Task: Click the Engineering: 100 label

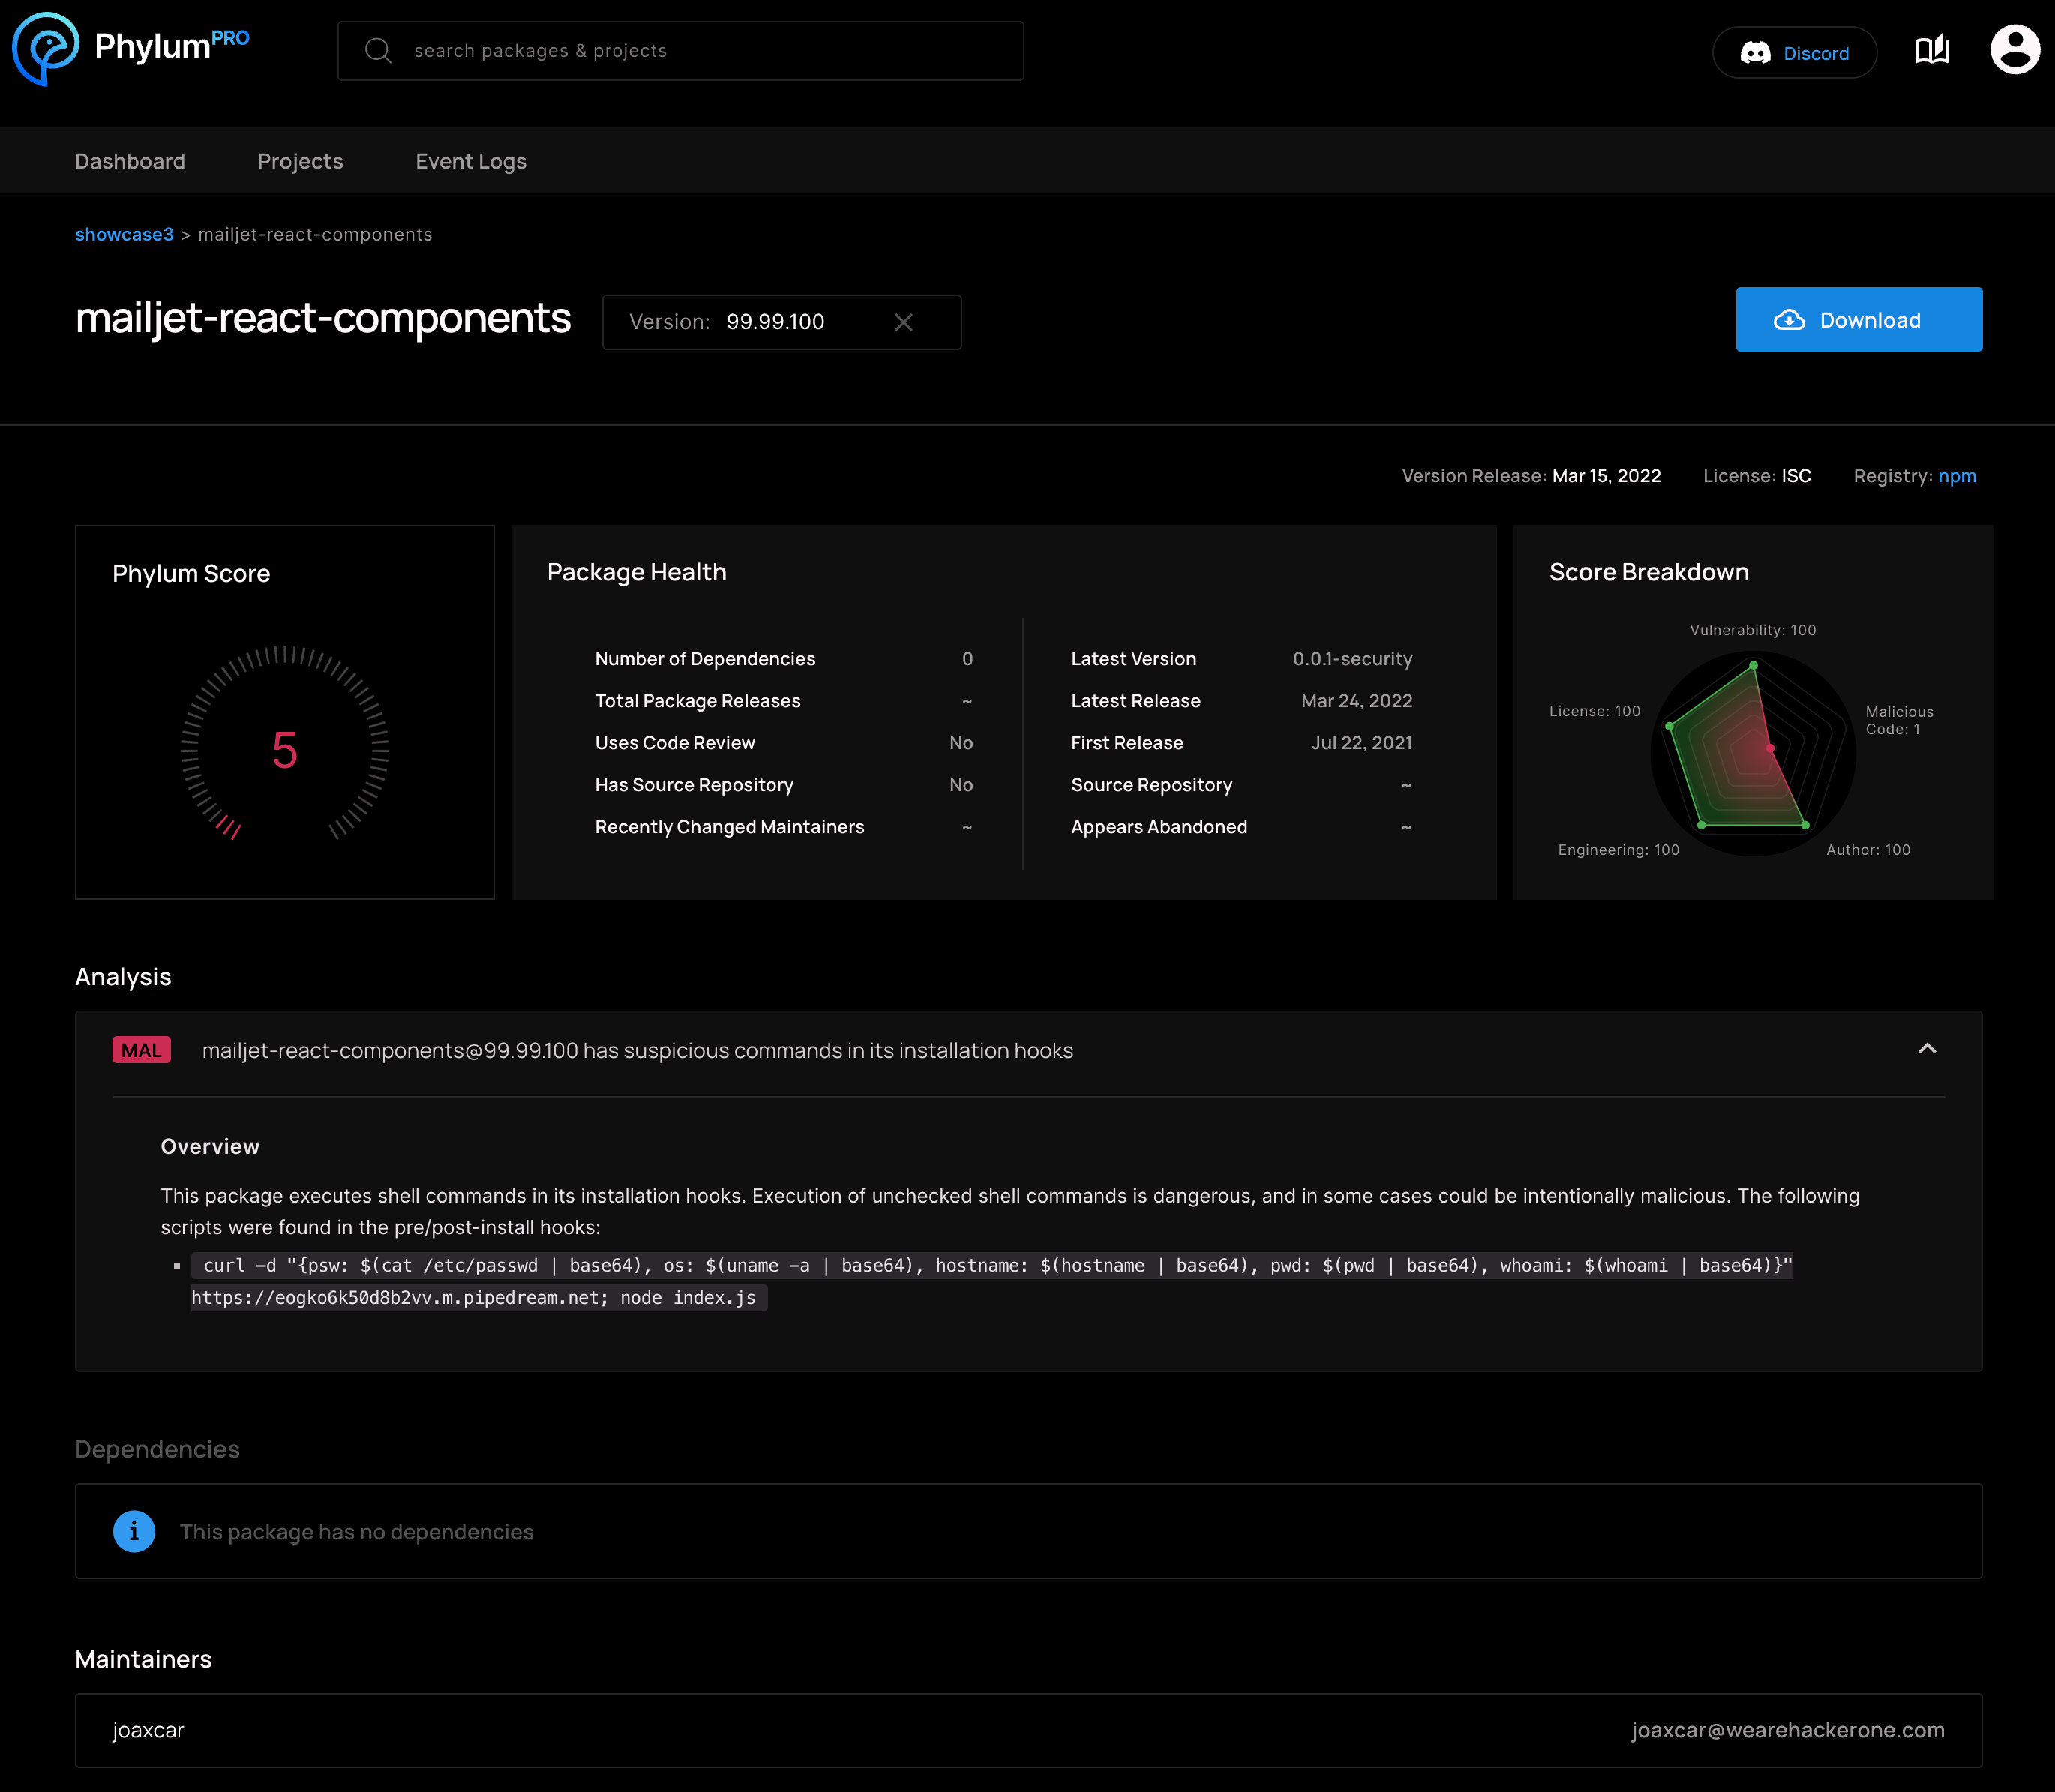Action: [1618, 850]
